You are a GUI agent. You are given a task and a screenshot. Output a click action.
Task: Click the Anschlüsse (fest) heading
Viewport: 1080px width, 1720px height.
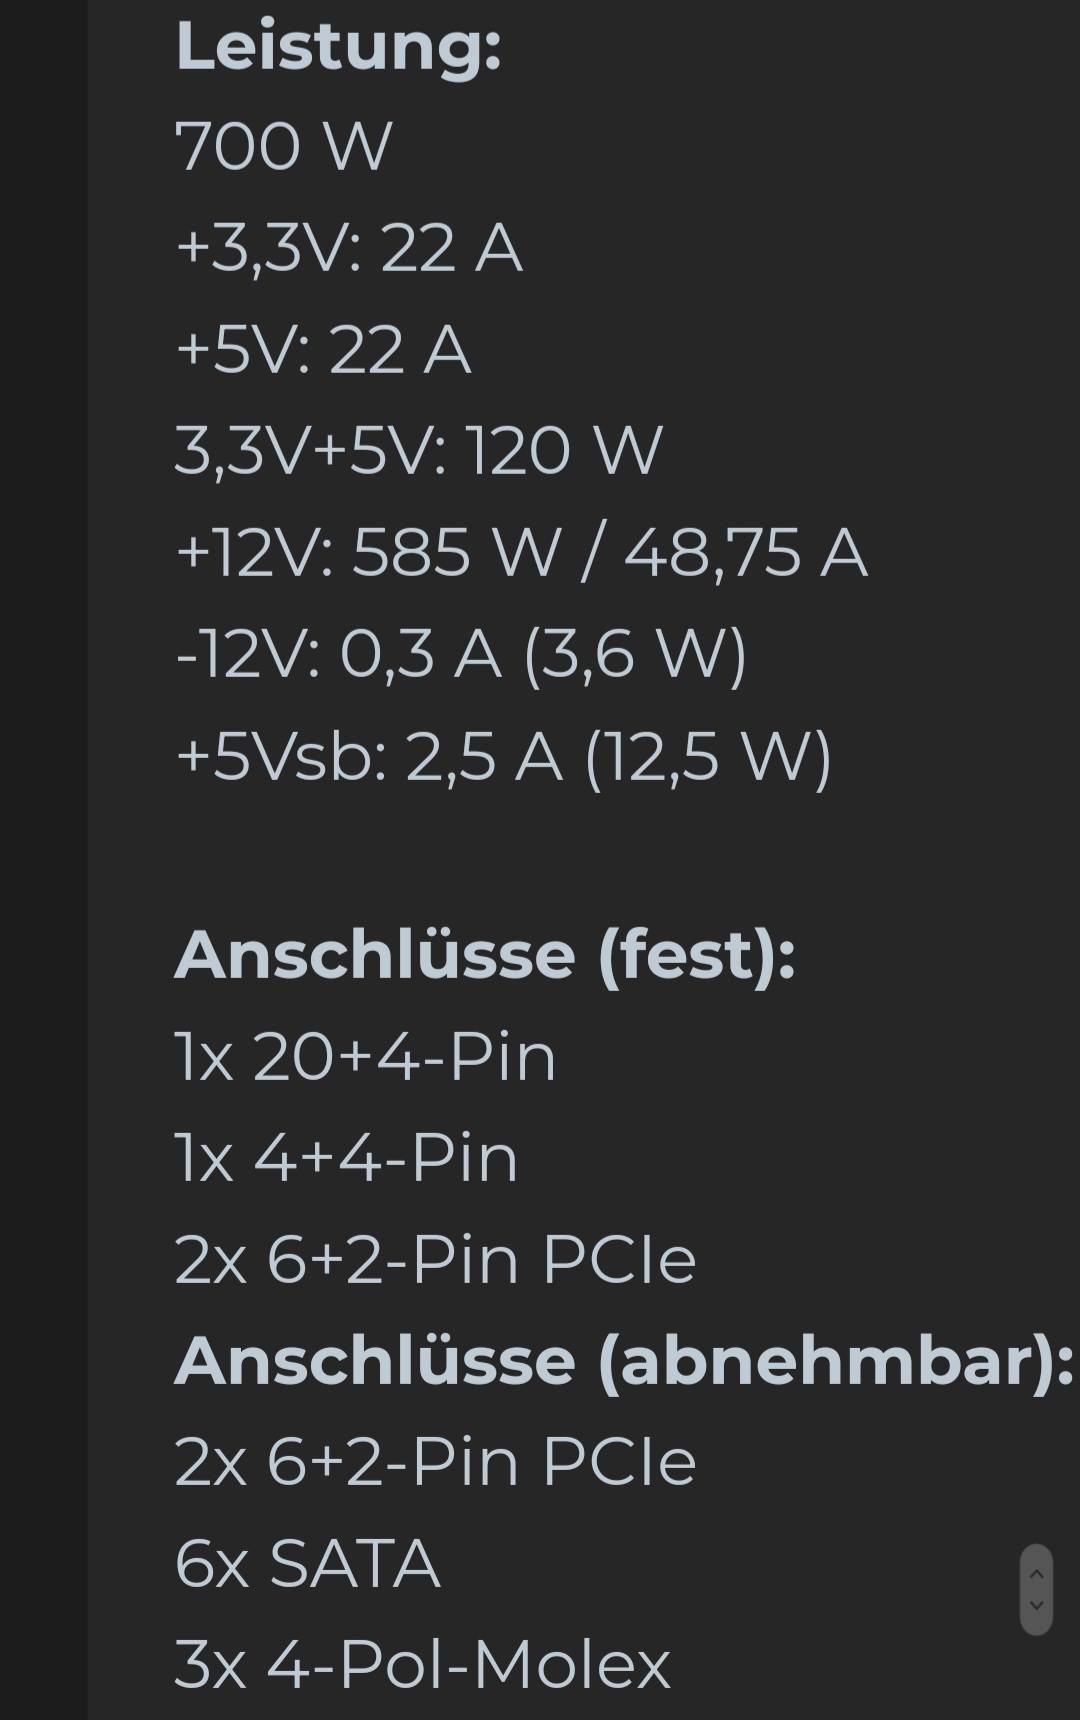485,956
